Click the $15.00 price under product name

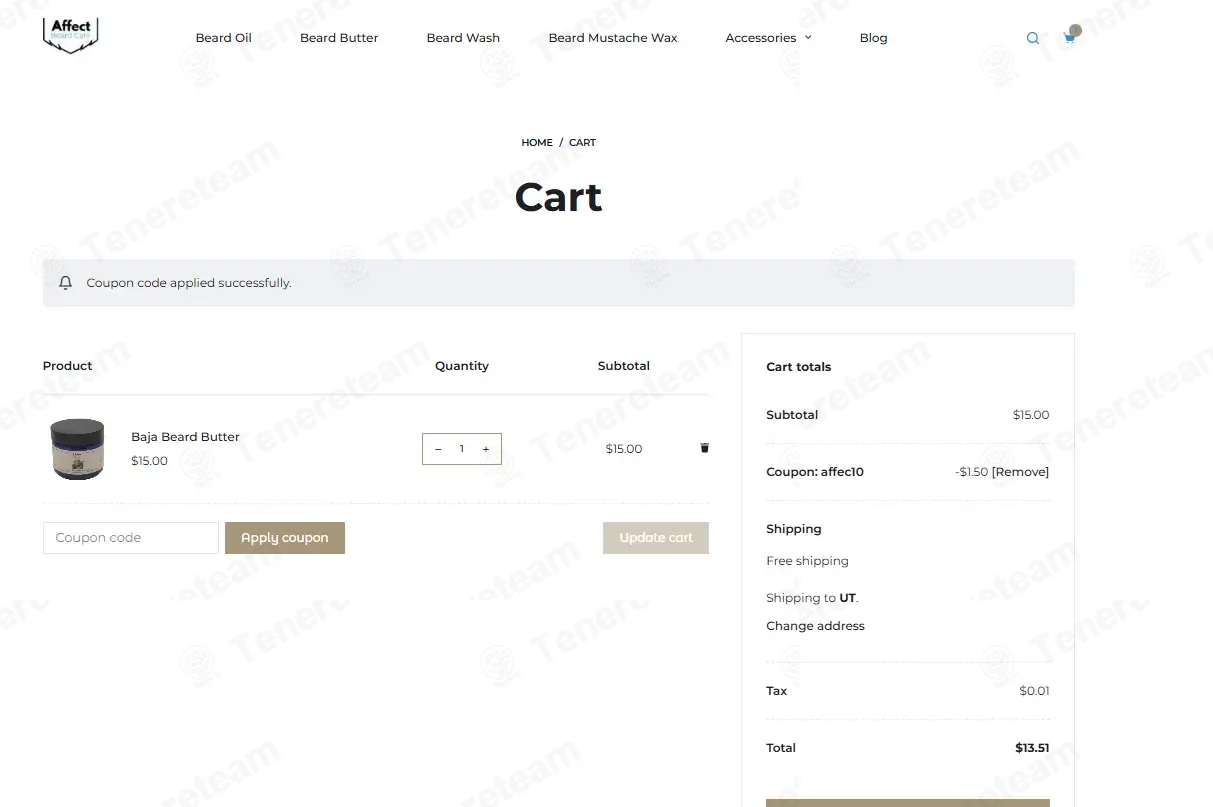point(149,461)
